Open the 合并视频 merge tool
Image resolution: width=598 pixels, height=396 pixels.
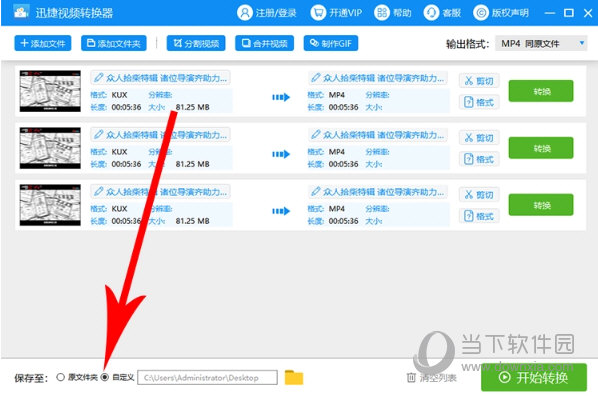tap(264, 43)
